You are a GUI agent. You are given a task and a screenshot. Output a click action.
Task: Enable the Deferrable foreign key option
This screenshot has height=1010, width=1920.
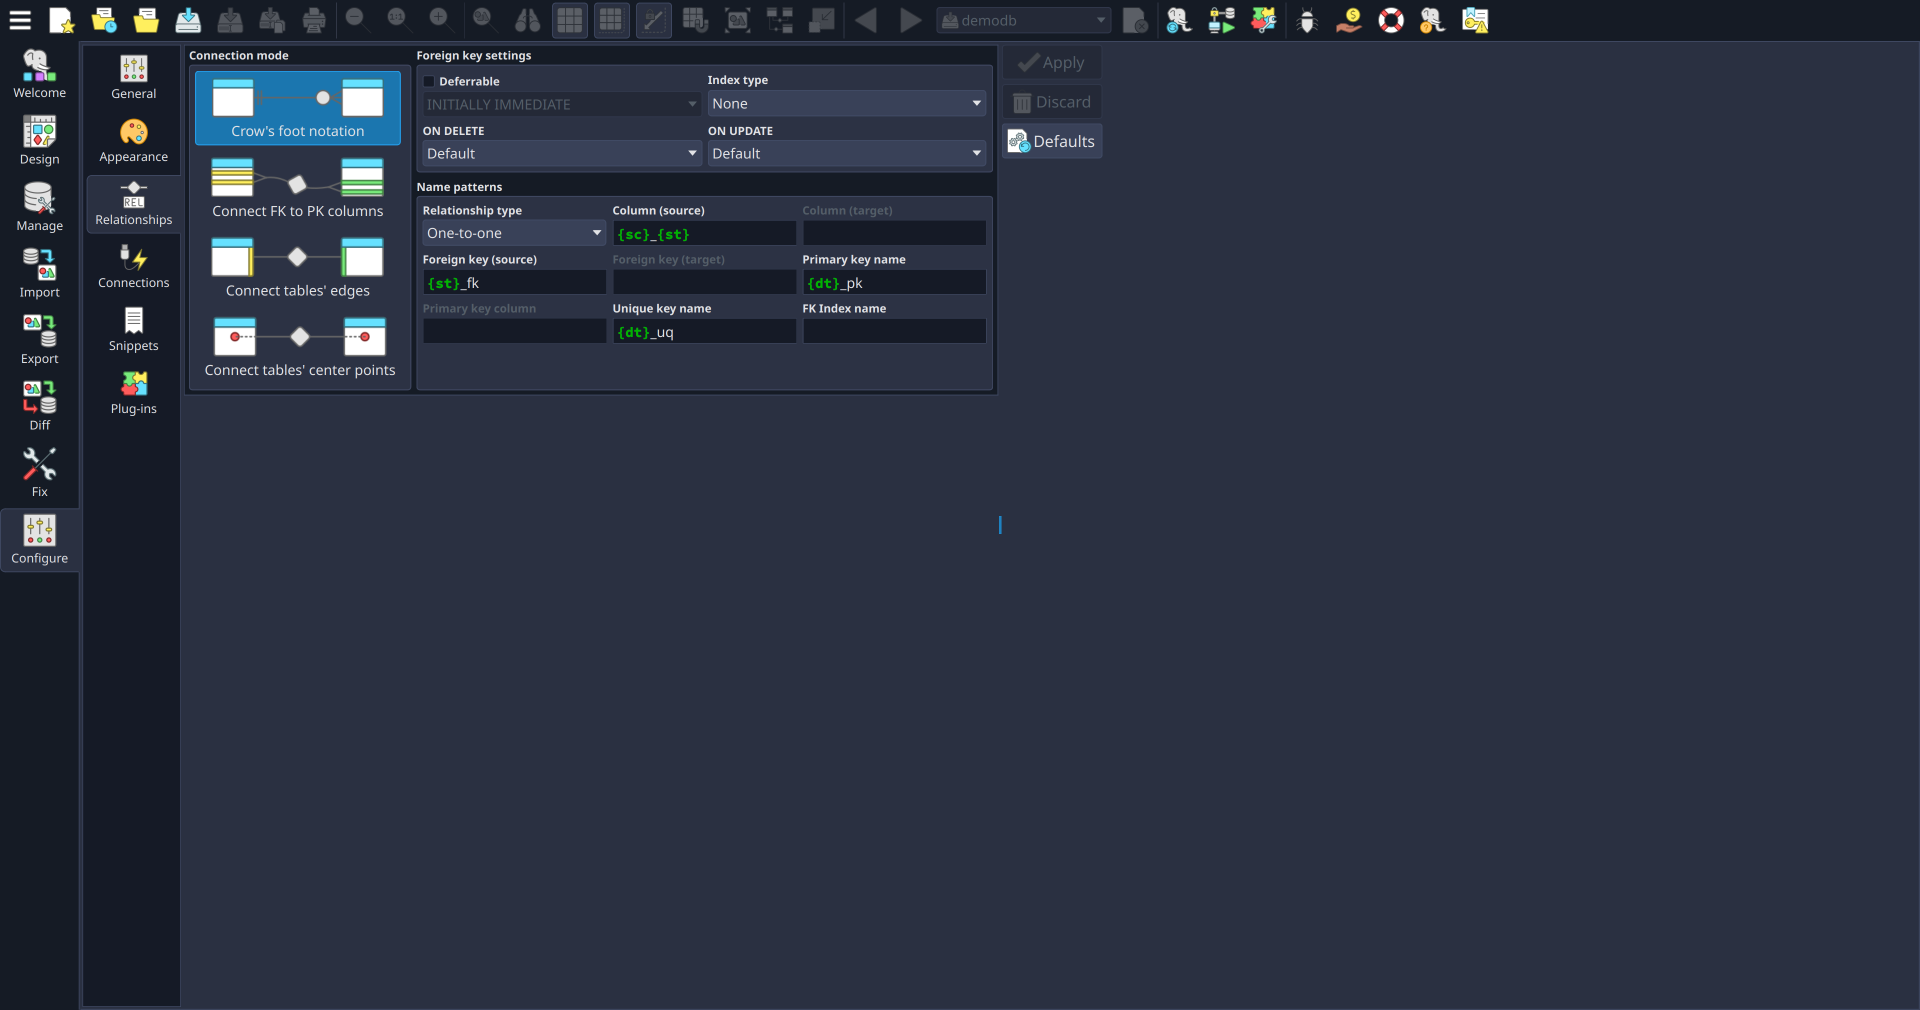[429, 81]
